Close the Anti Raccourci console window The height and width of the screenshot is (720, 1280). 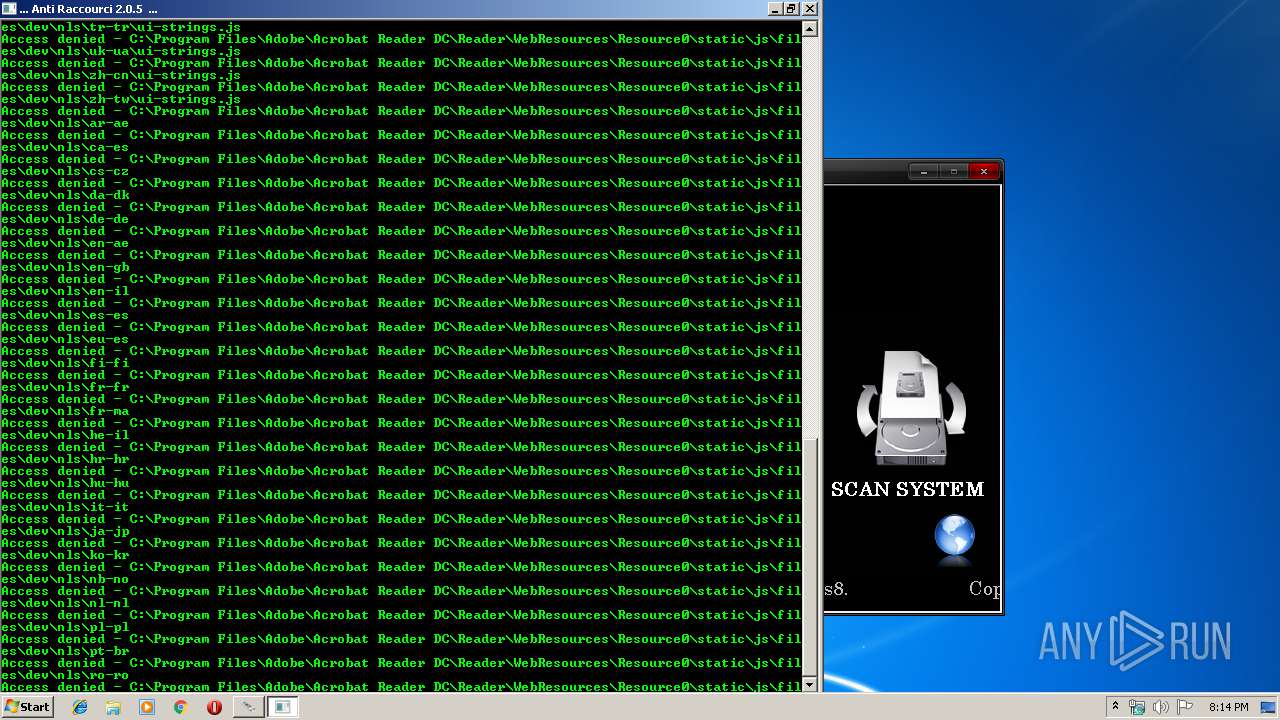[x=809, y=8]
